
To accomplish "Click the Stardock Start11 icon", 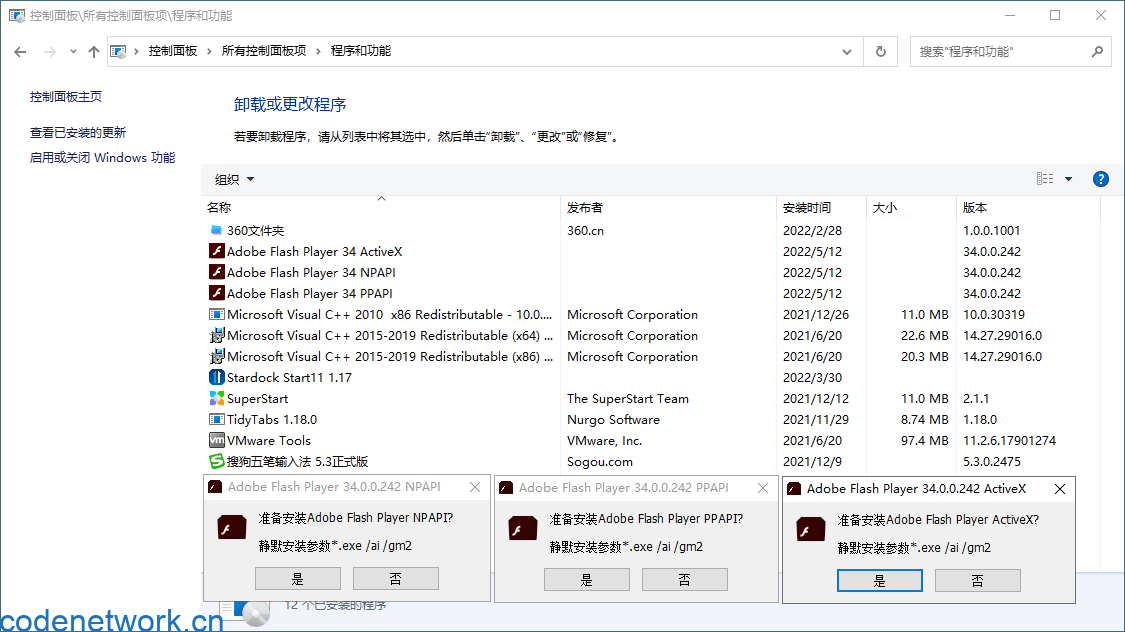I will [x=217, y=377].
